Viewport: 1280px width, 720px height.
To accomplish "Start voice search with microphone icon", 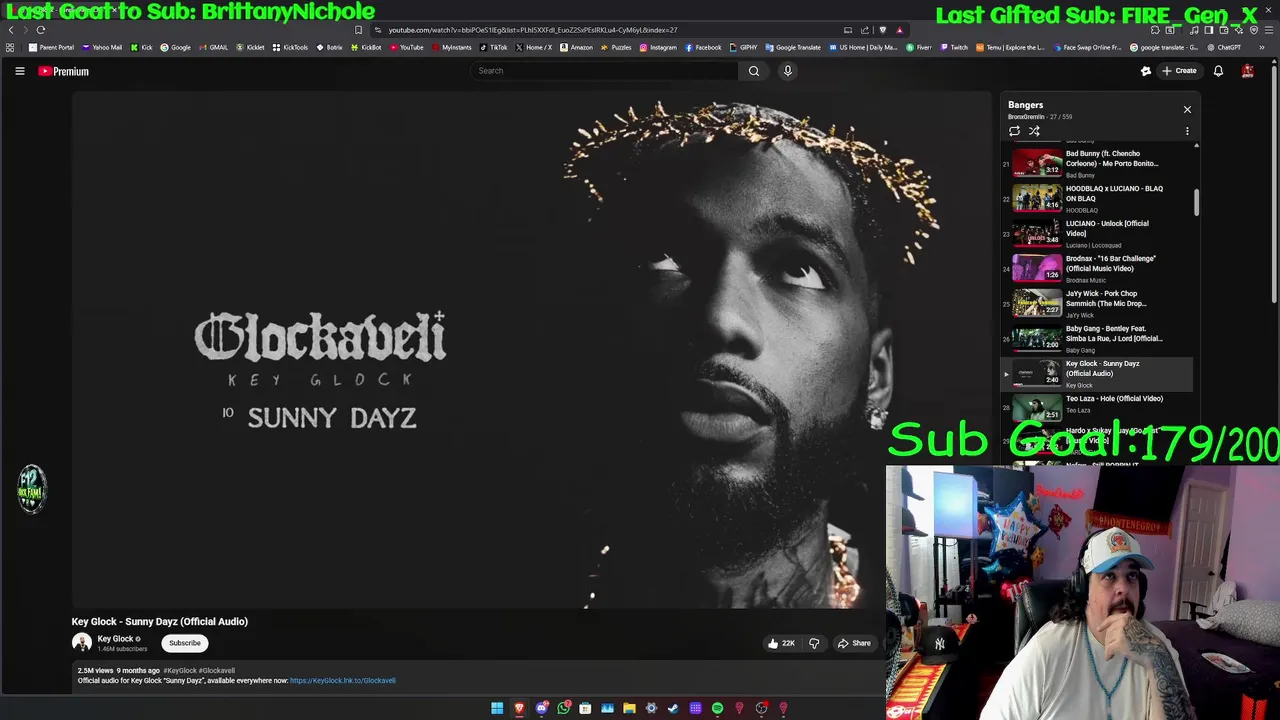I will click(788, 71).
